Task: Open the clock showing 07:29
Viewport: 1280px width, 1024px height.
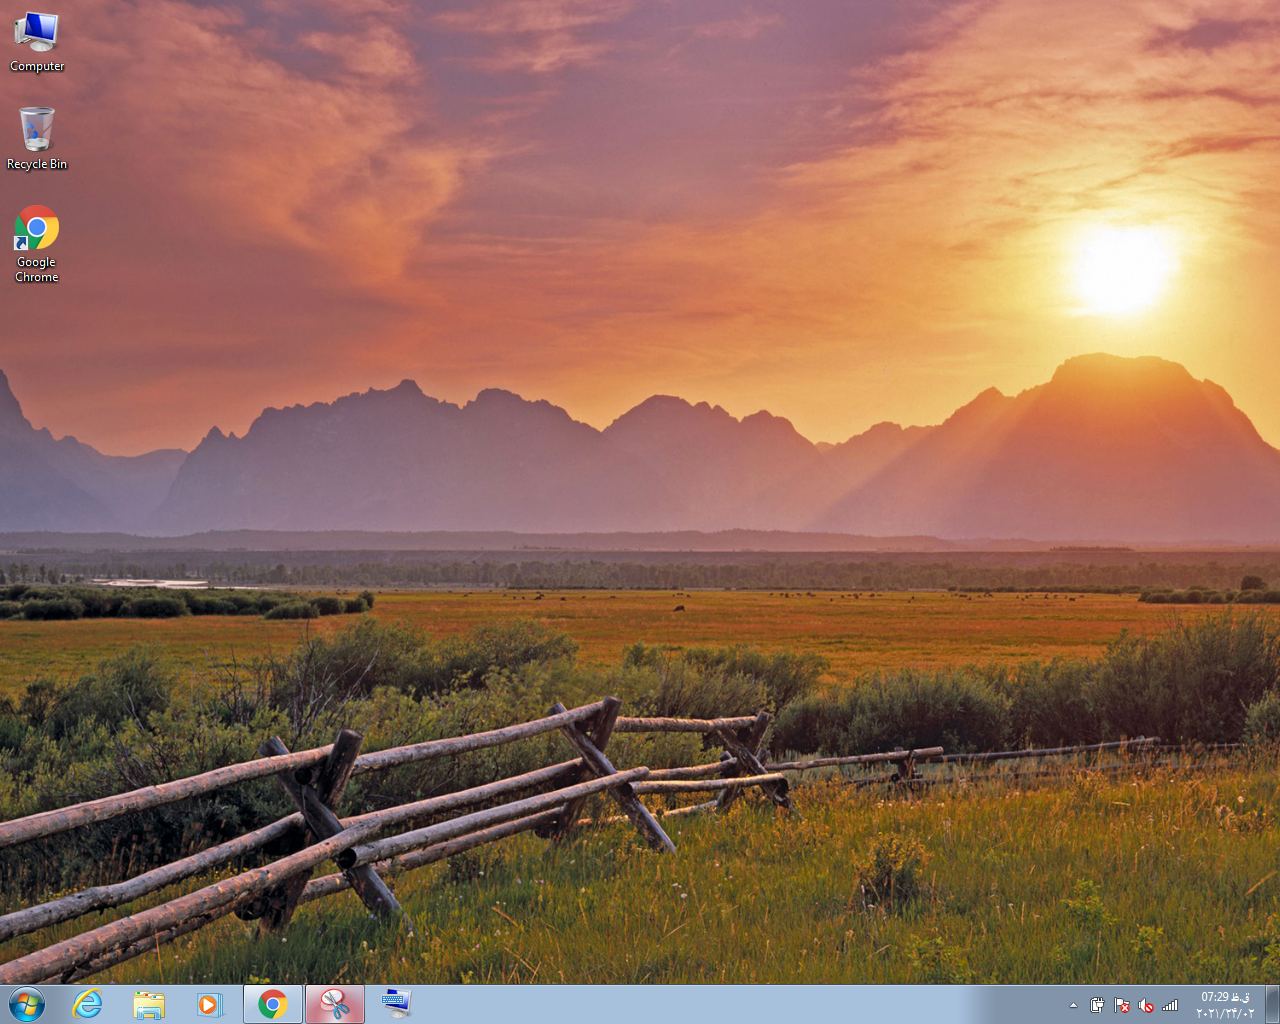Action: [x=1225, y=1005]
